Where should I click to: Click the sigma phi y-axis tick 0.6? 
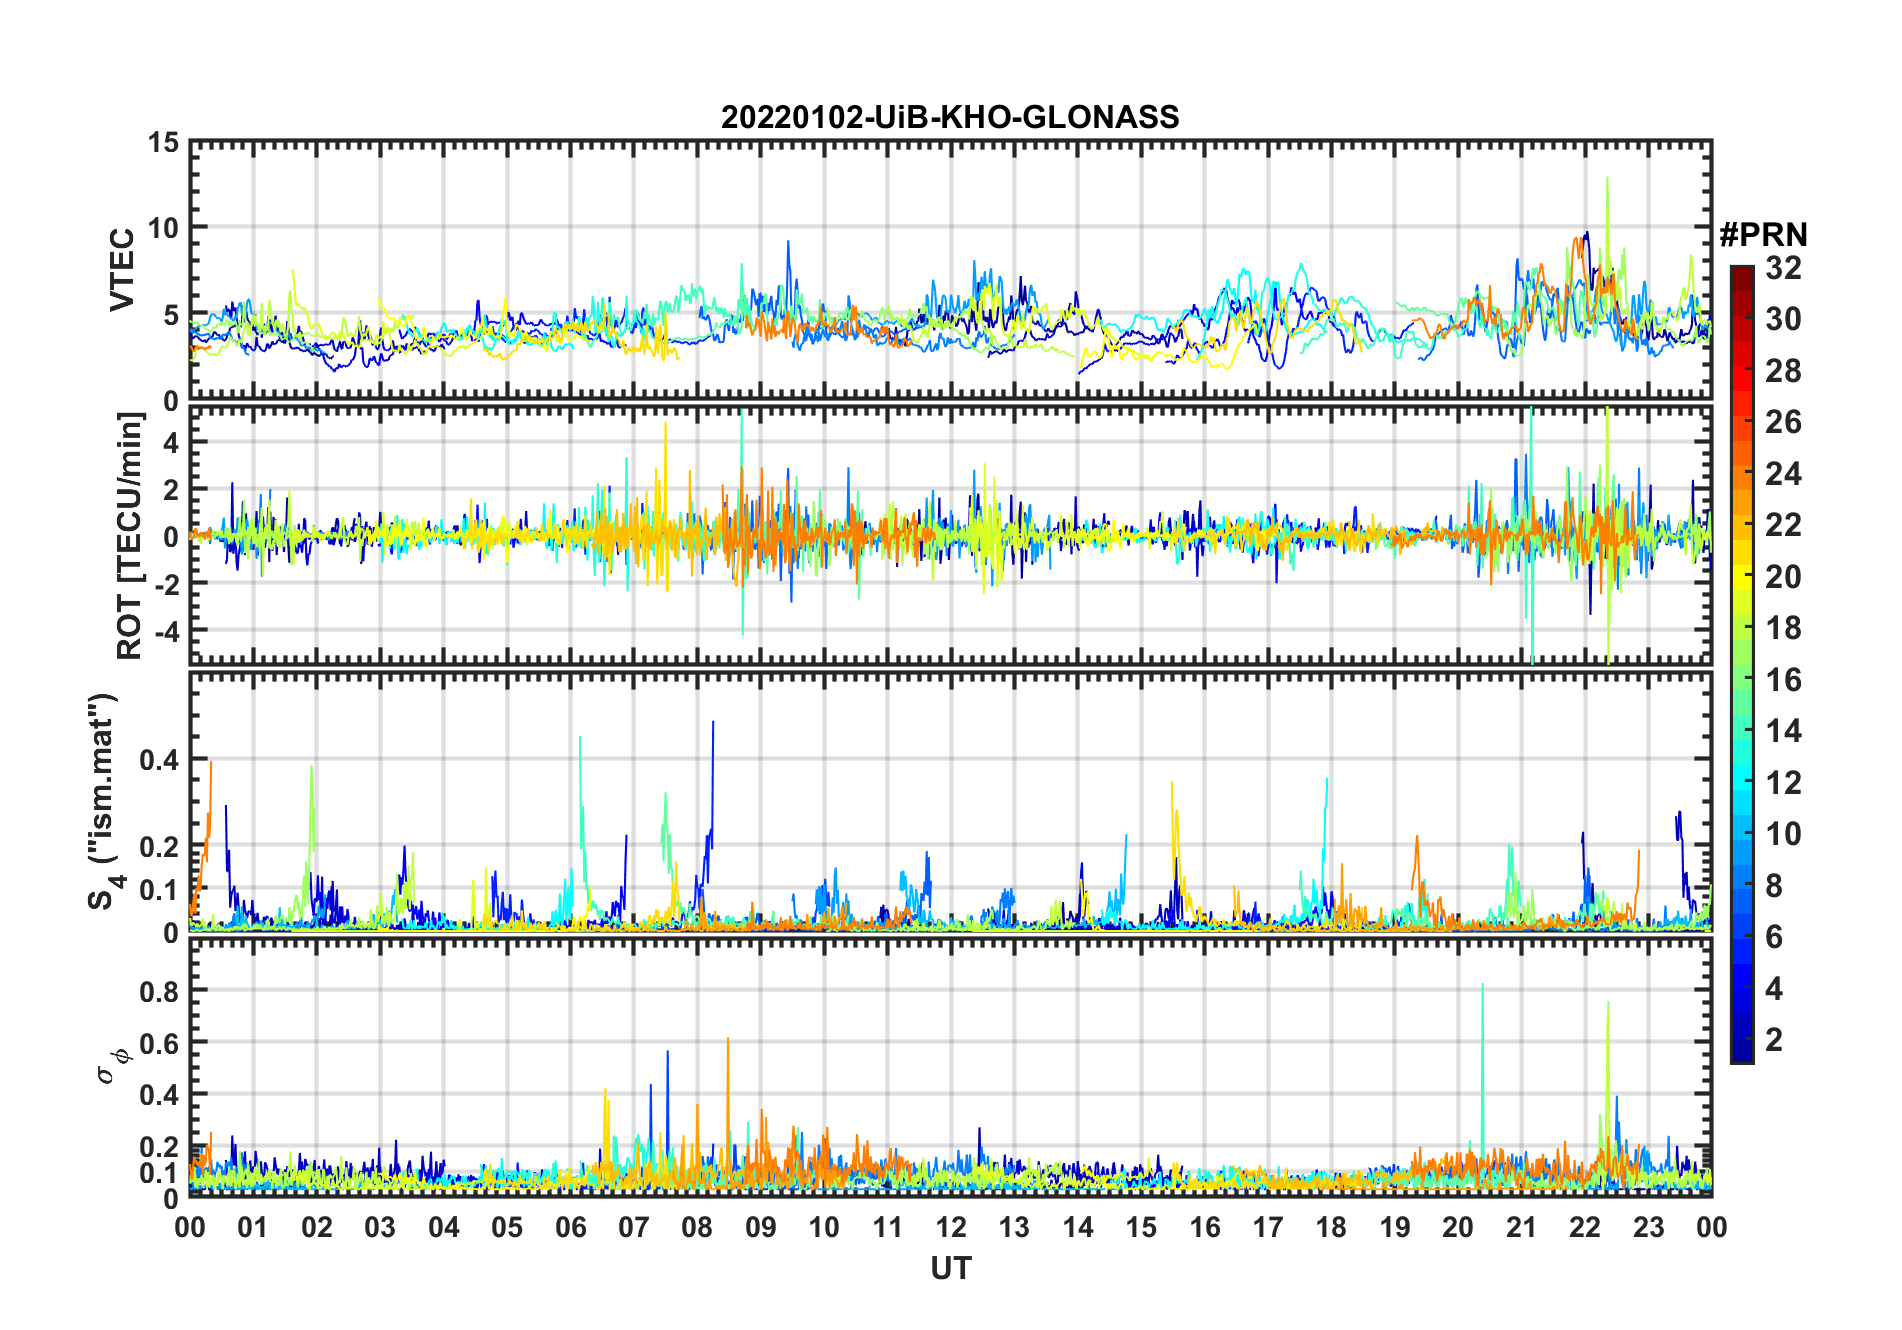point(159,1043)
